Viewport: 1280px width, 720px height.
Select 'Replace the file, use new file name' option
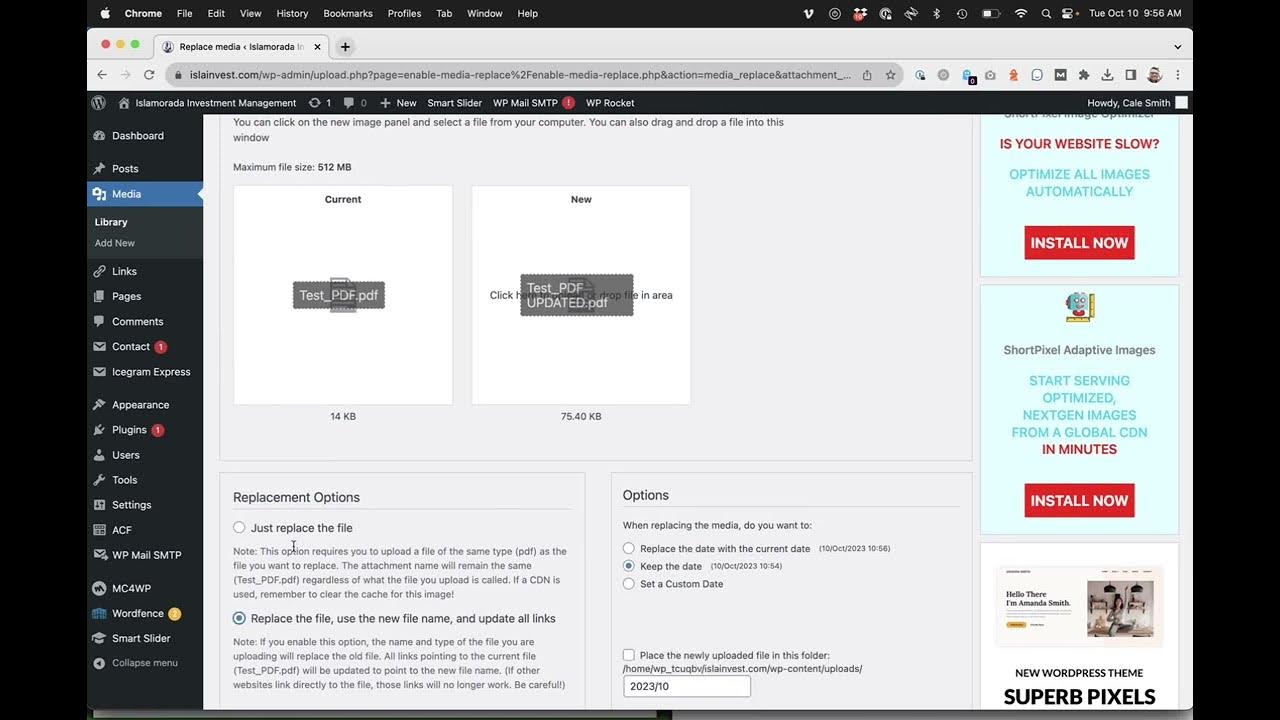(x=239, y=618)
